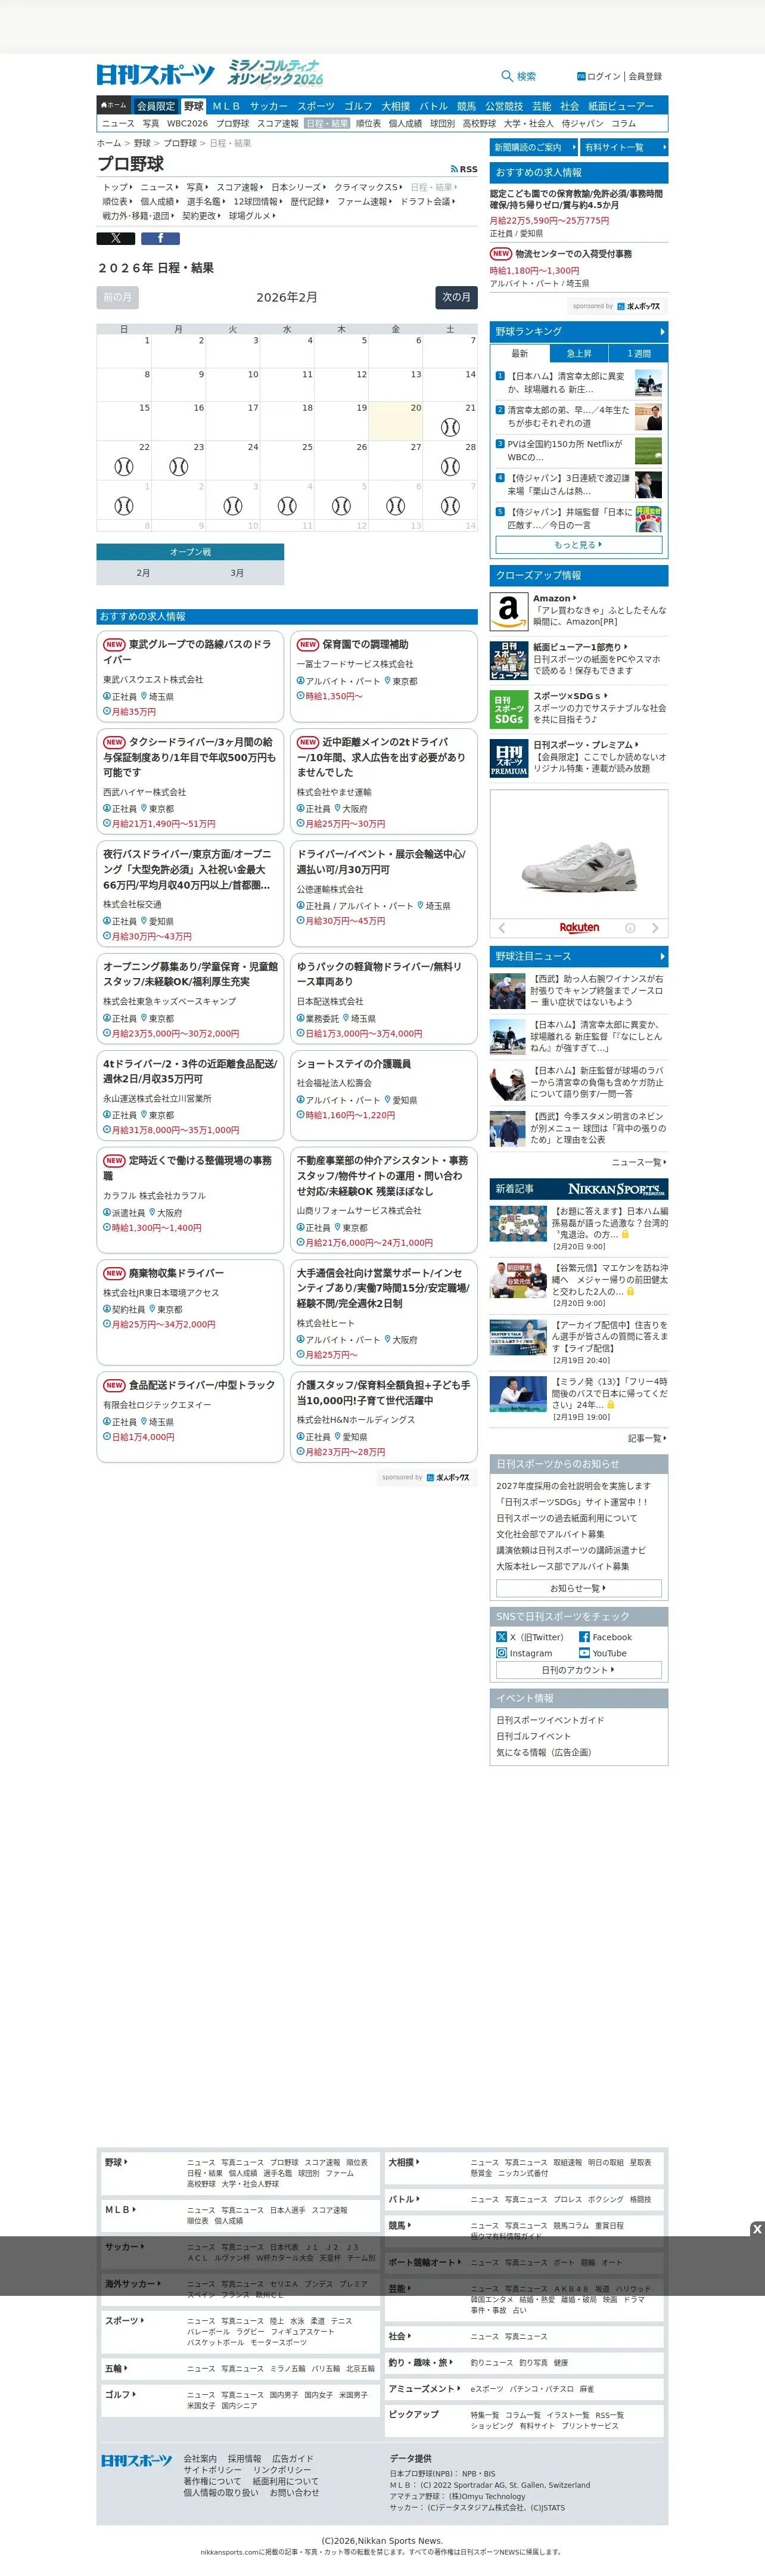Open baseball icon on February 28
This screenshot has height=2576, width=765.
click(x=450, y=466)
